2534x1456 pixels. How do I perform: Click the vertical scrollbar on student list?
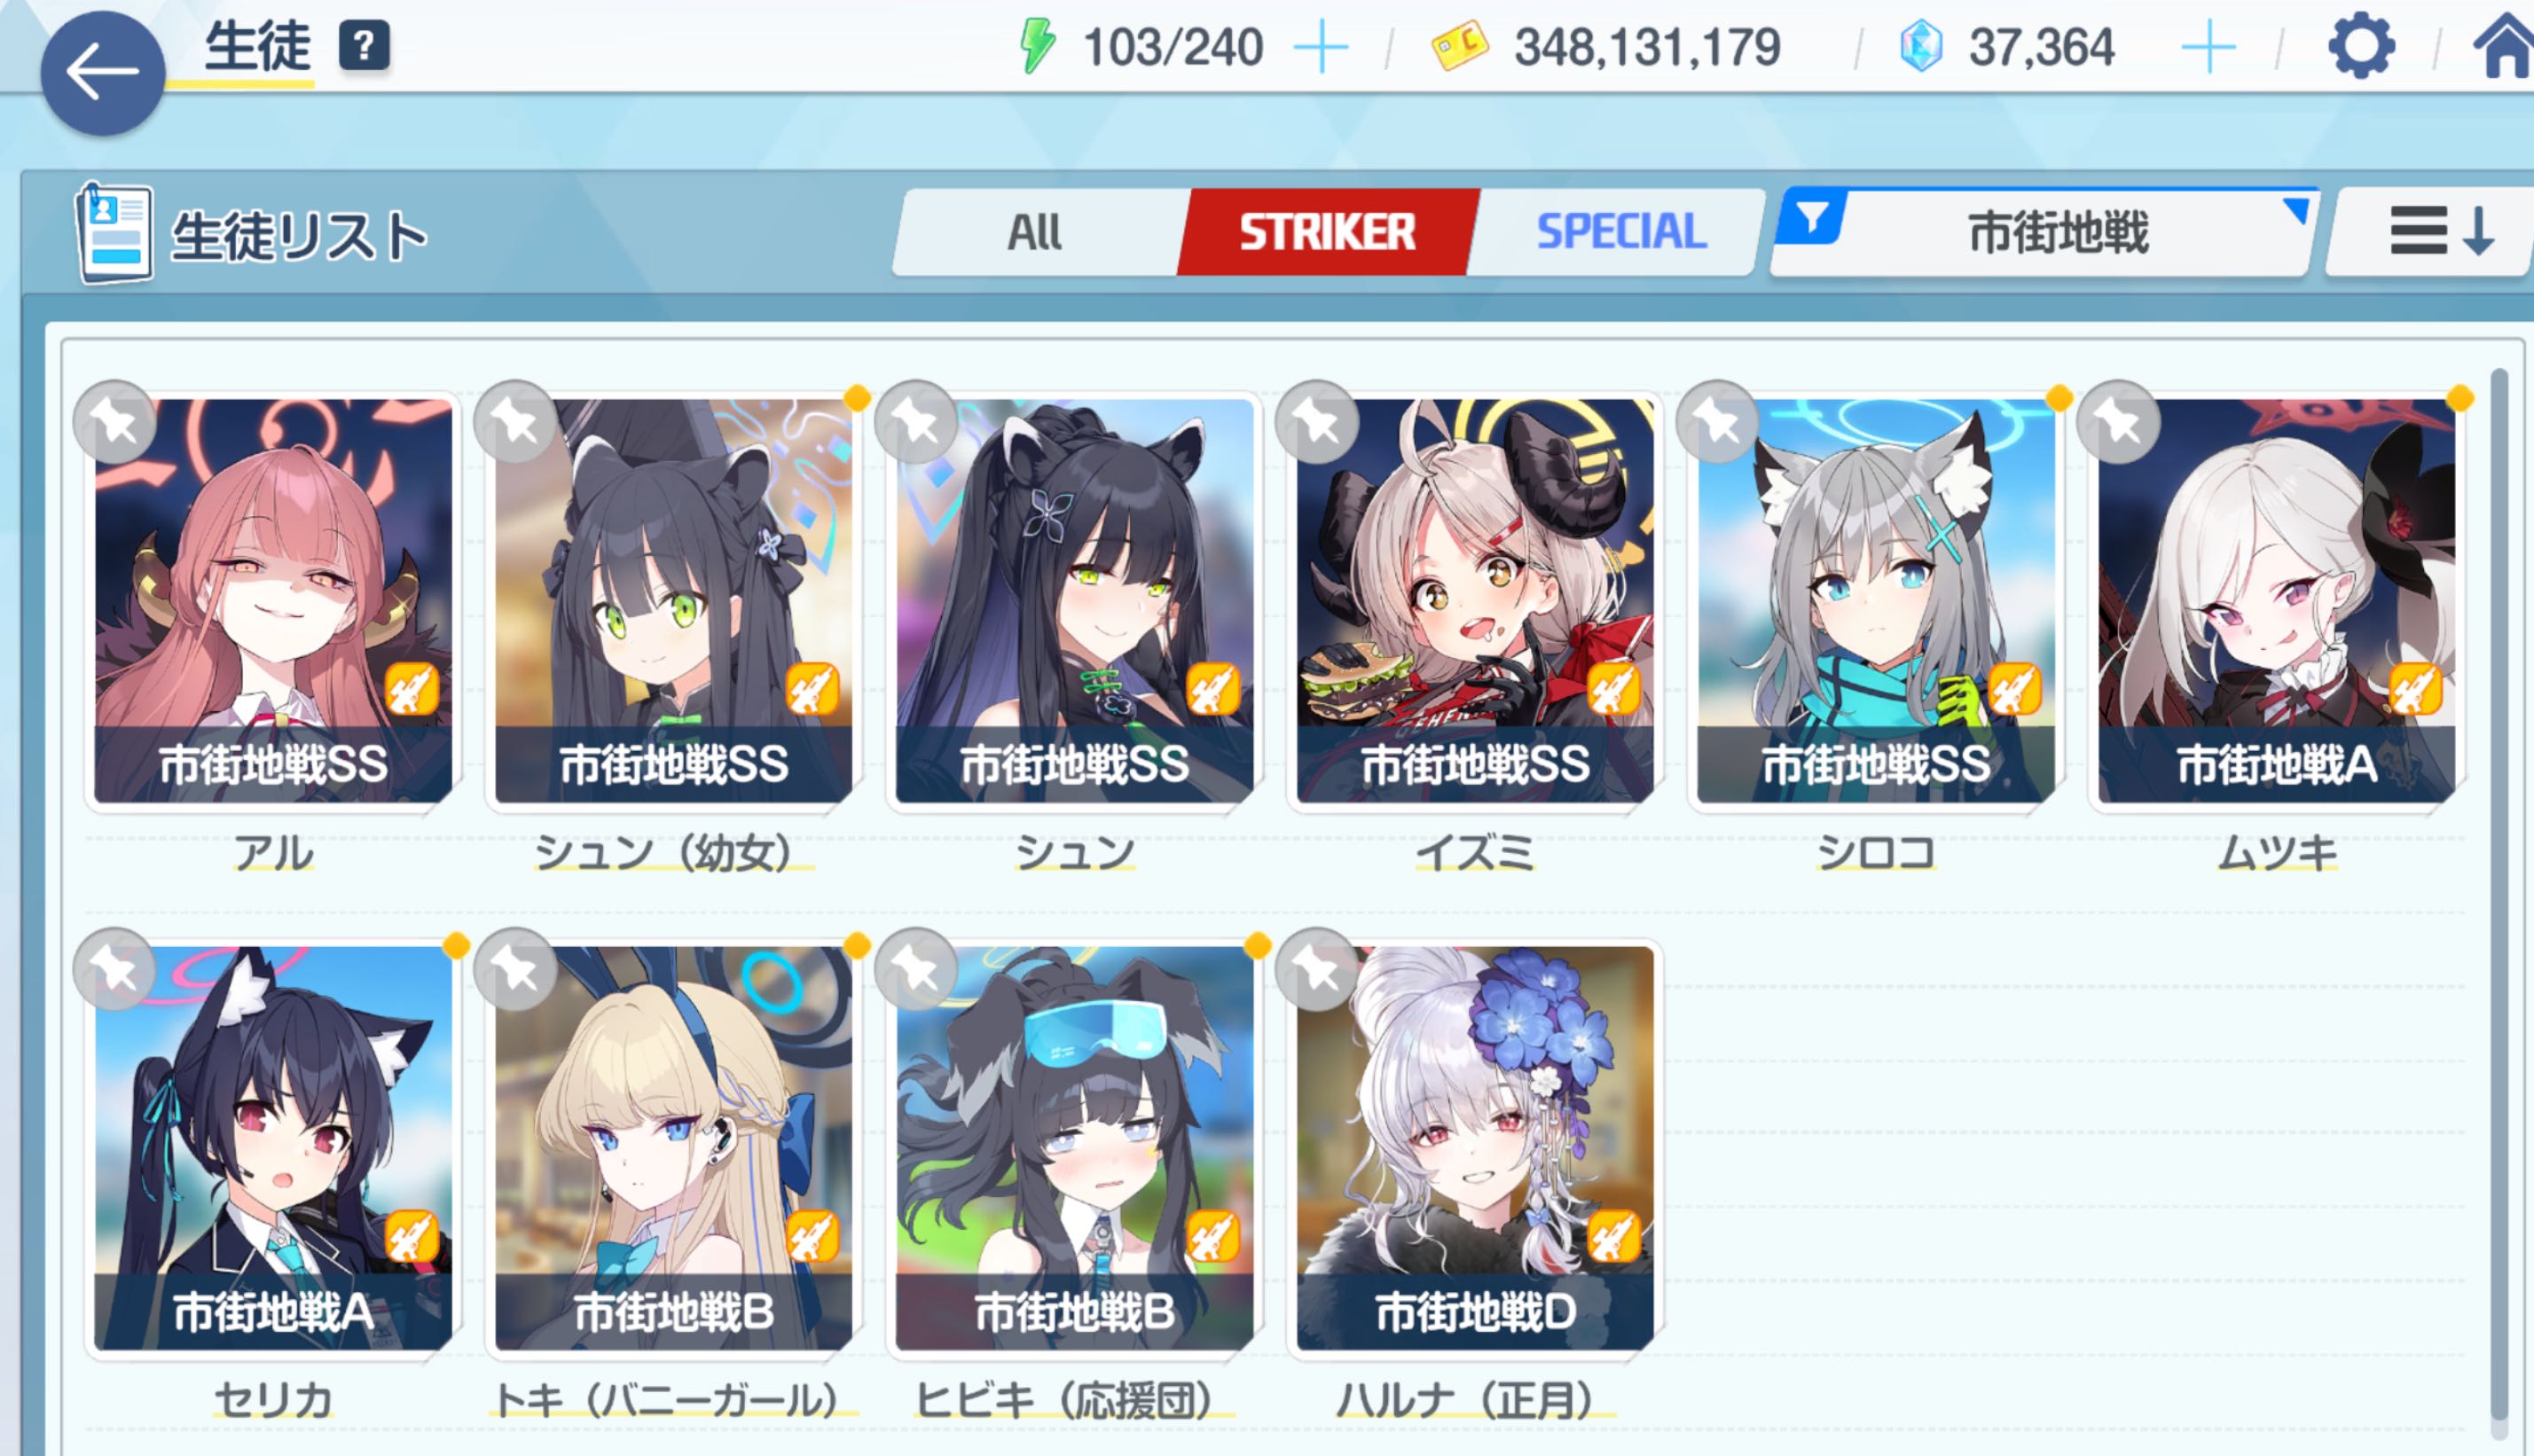click(x=2499, y=900)
